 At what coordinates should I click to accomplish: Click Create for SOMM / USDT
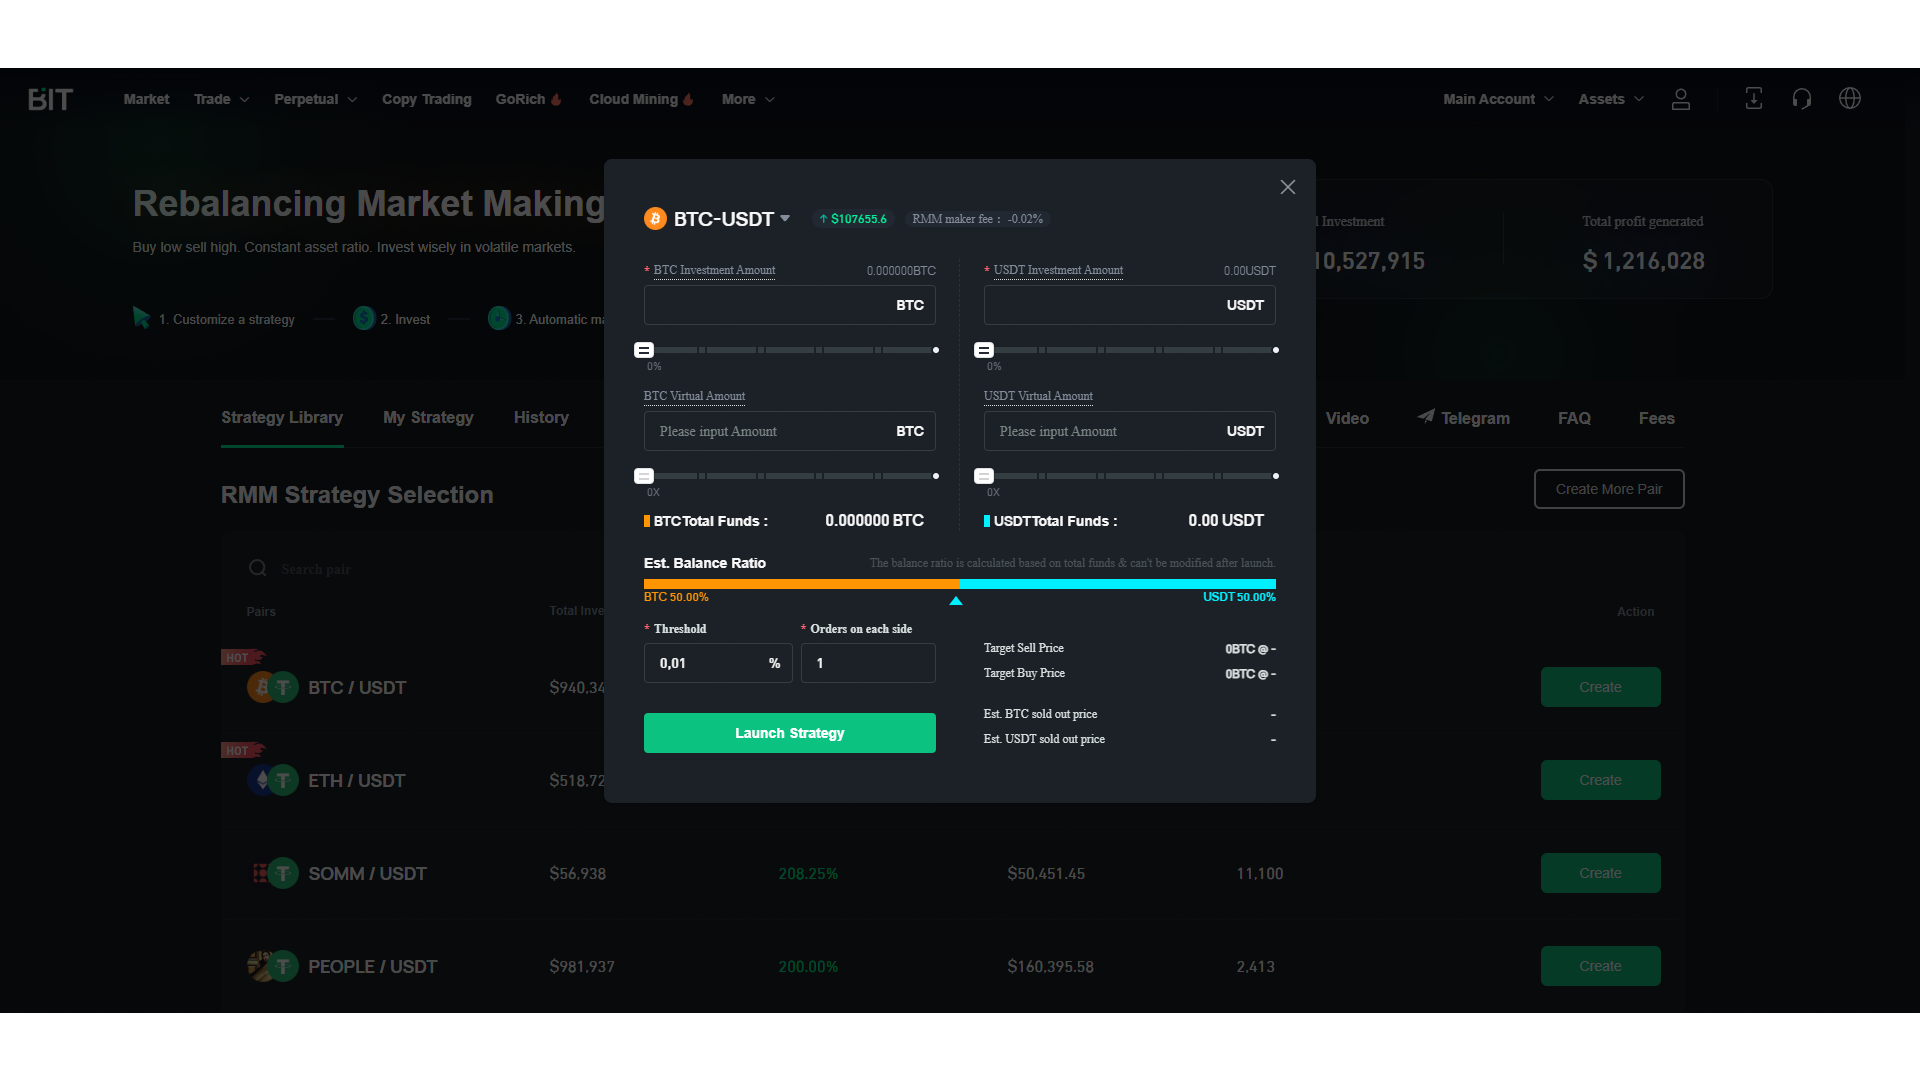[1600, 873]
